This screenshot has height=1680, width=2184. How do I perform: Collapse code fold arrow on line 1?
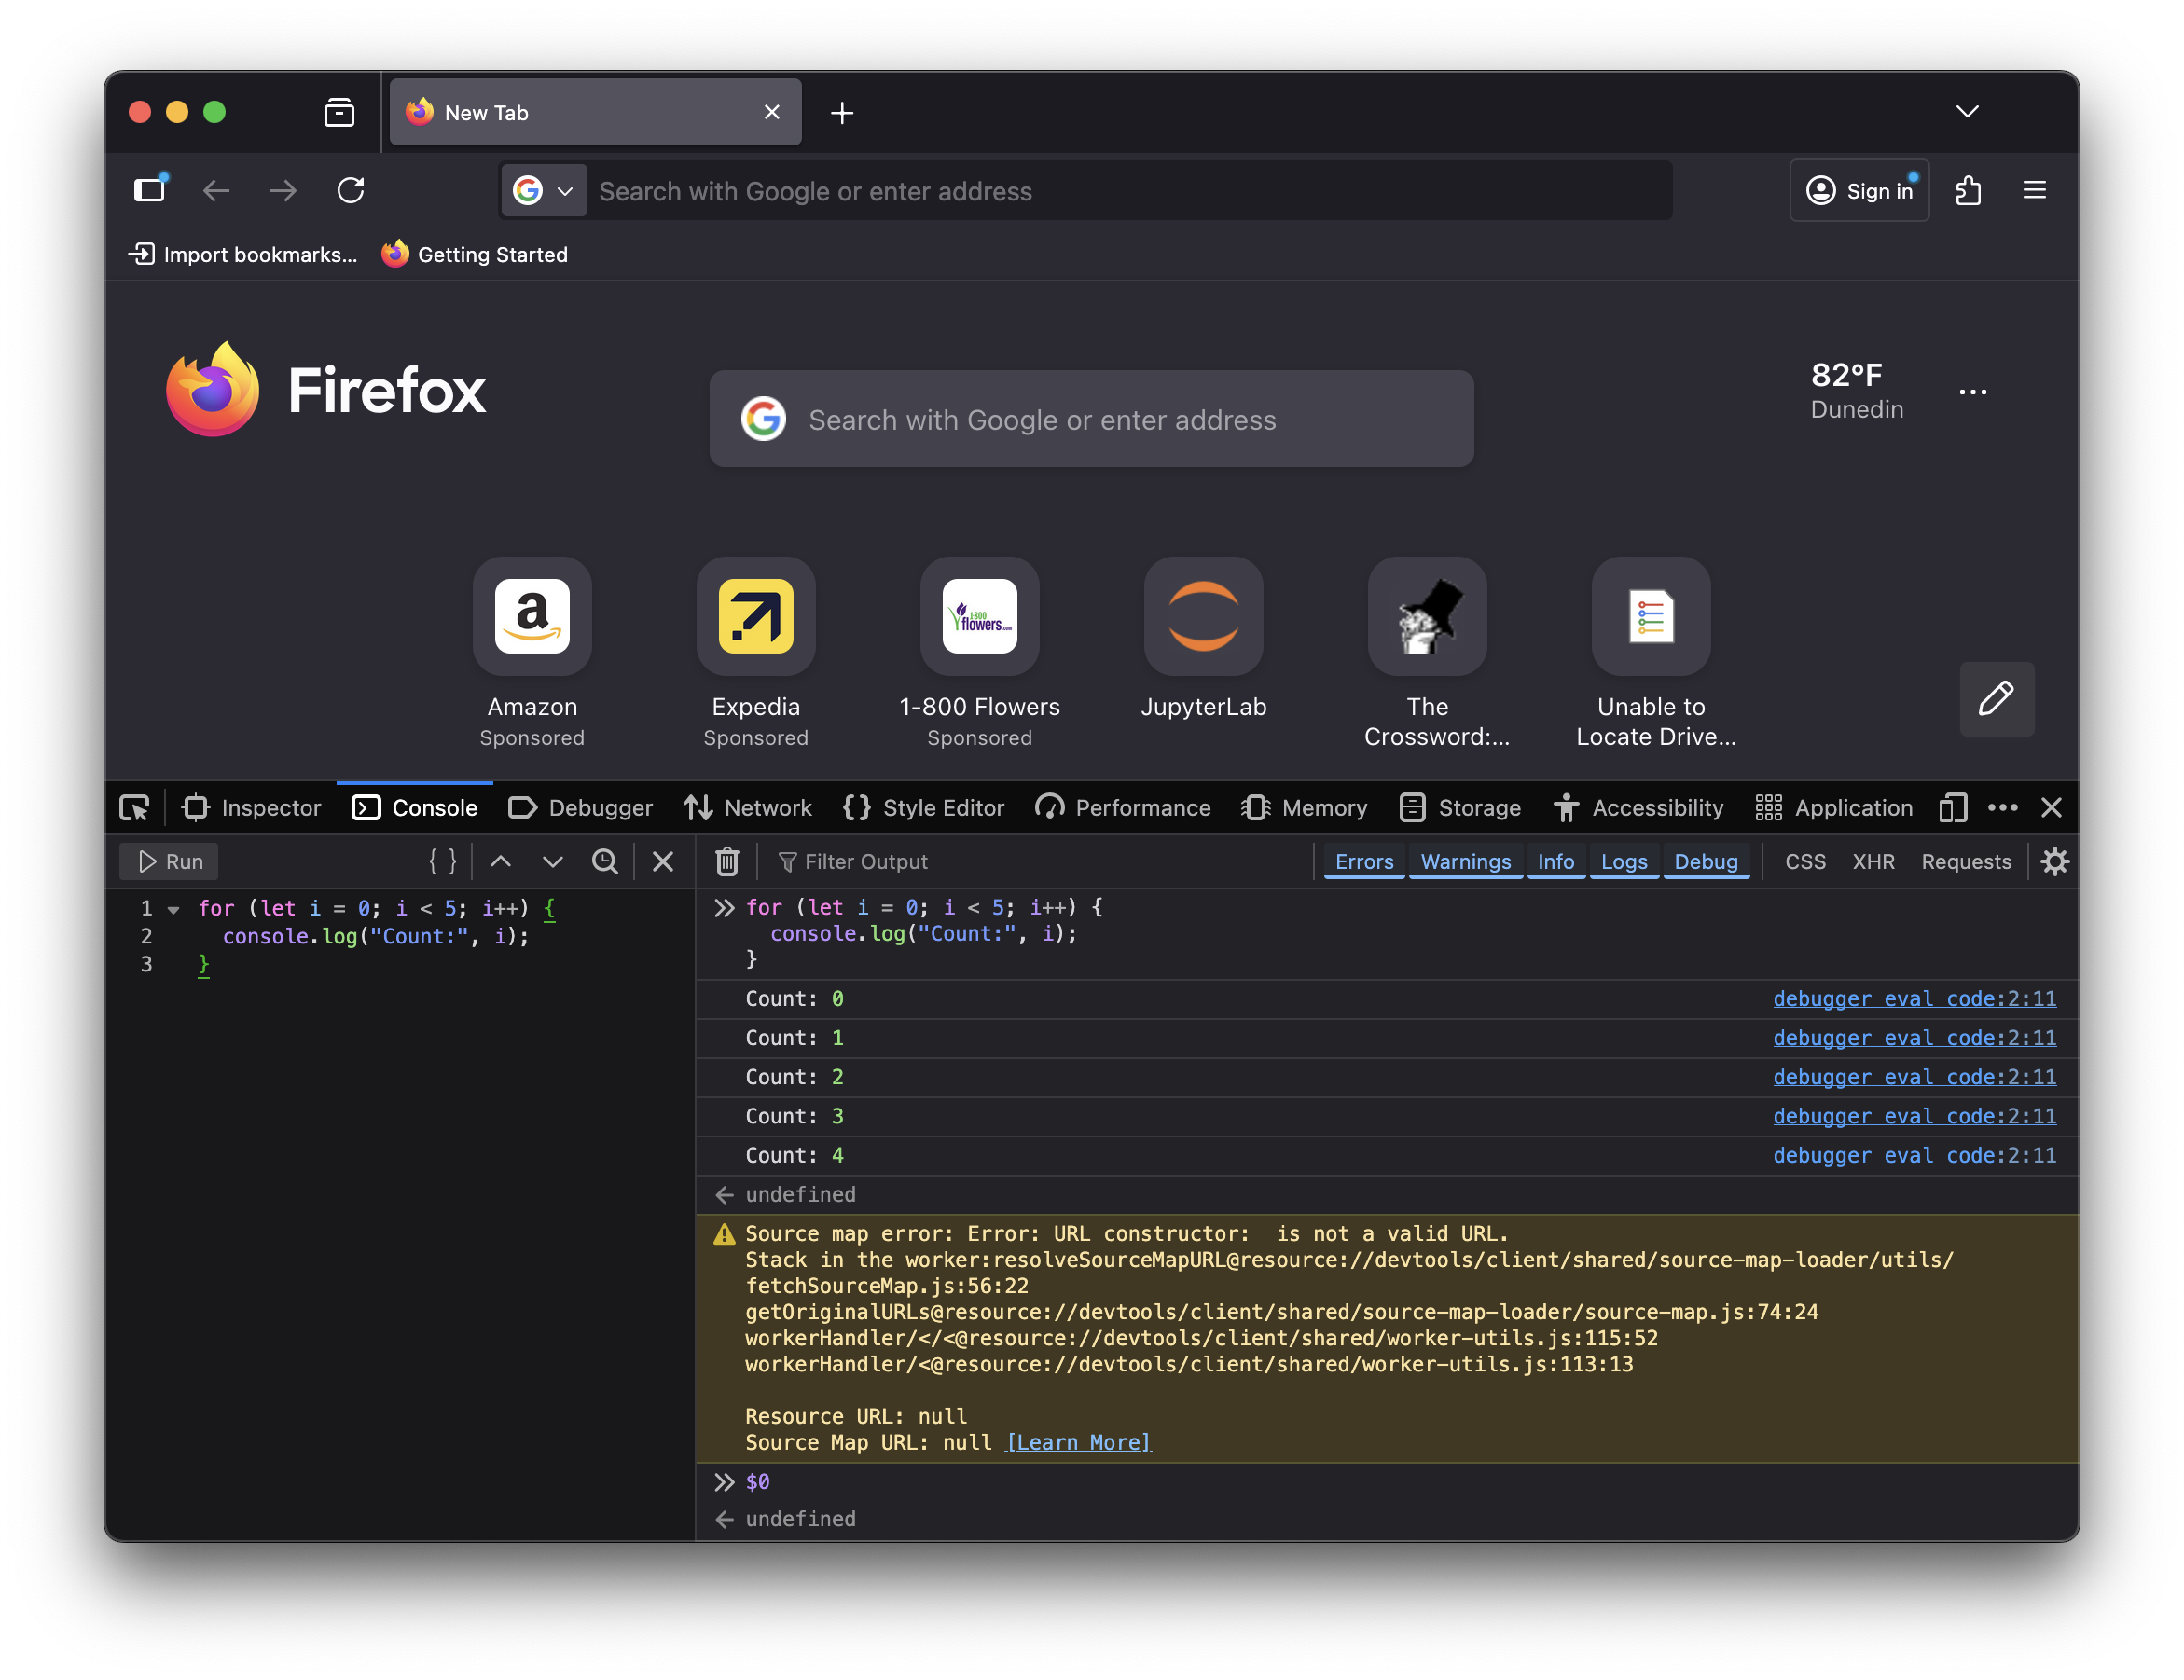click(174, 909)
